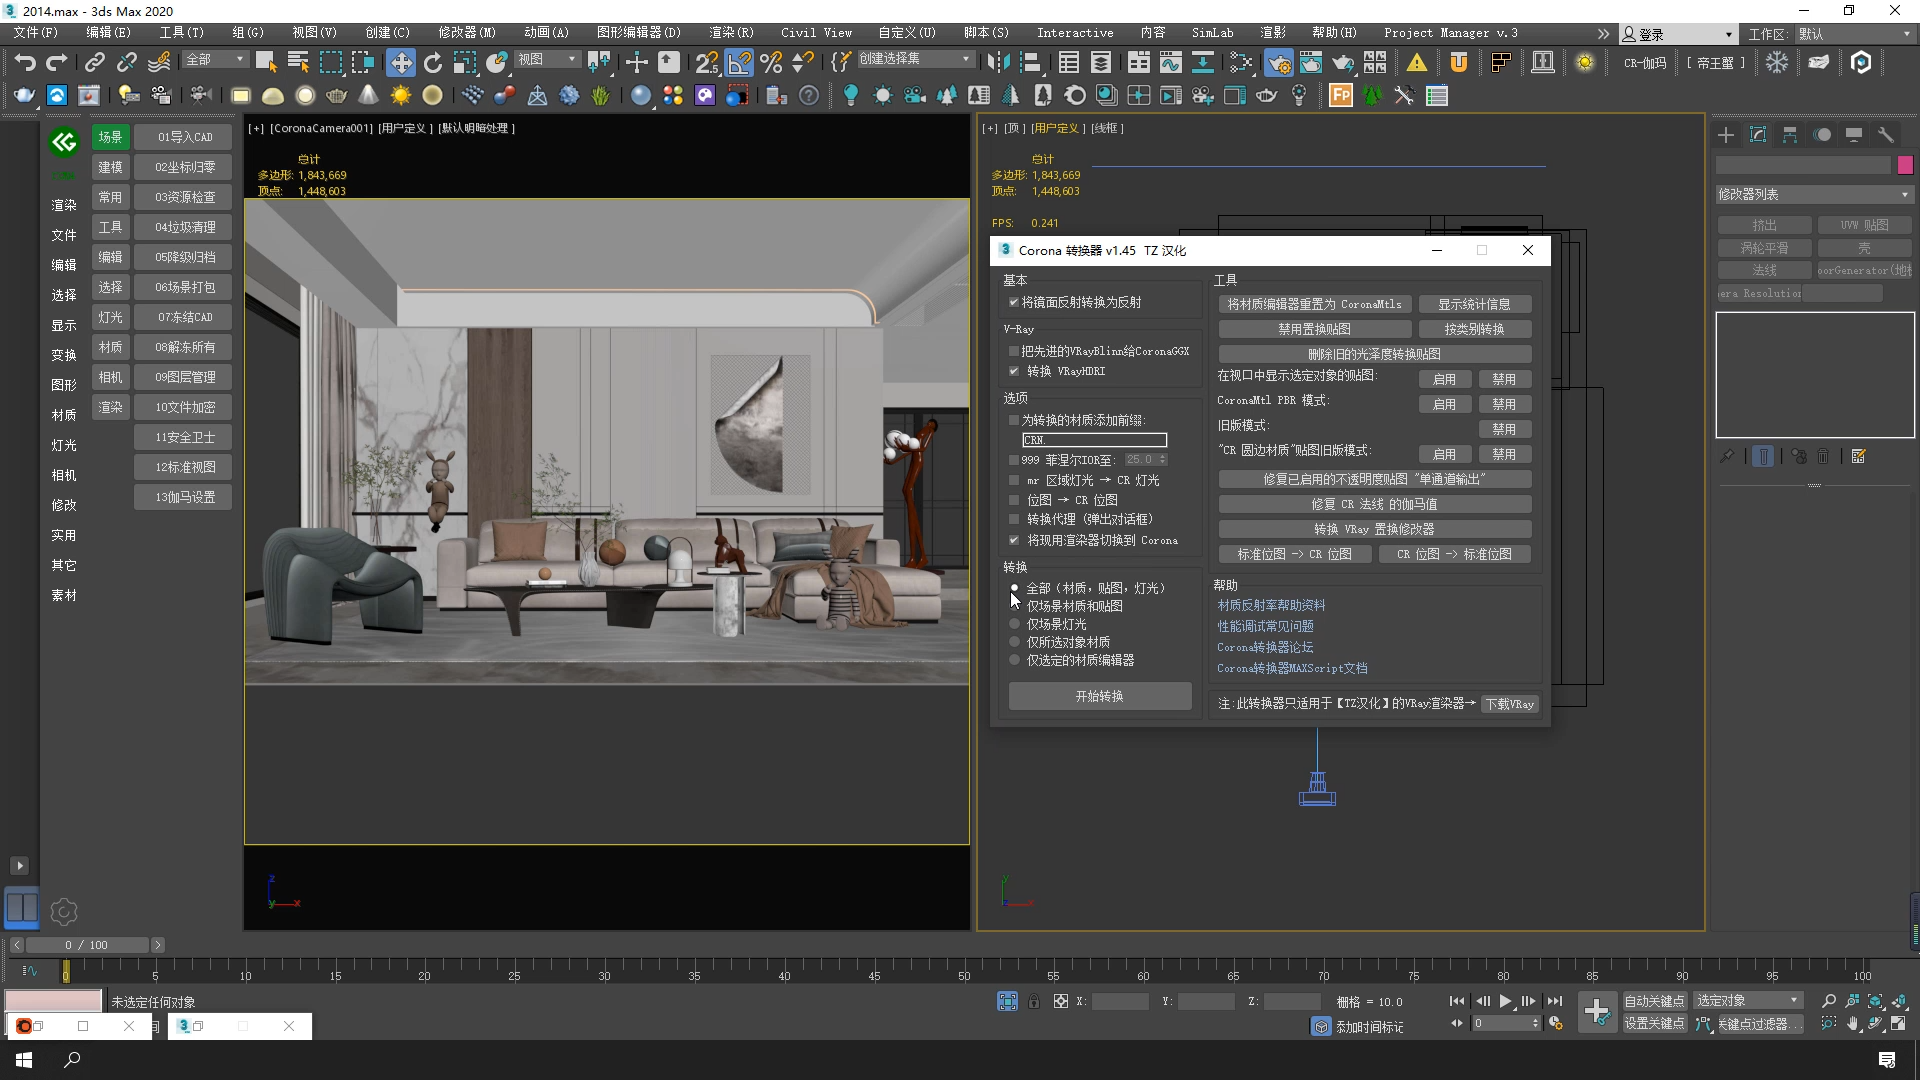Click the pink object color swatch
1920x1080 pixels.
tap(1905, 165)
